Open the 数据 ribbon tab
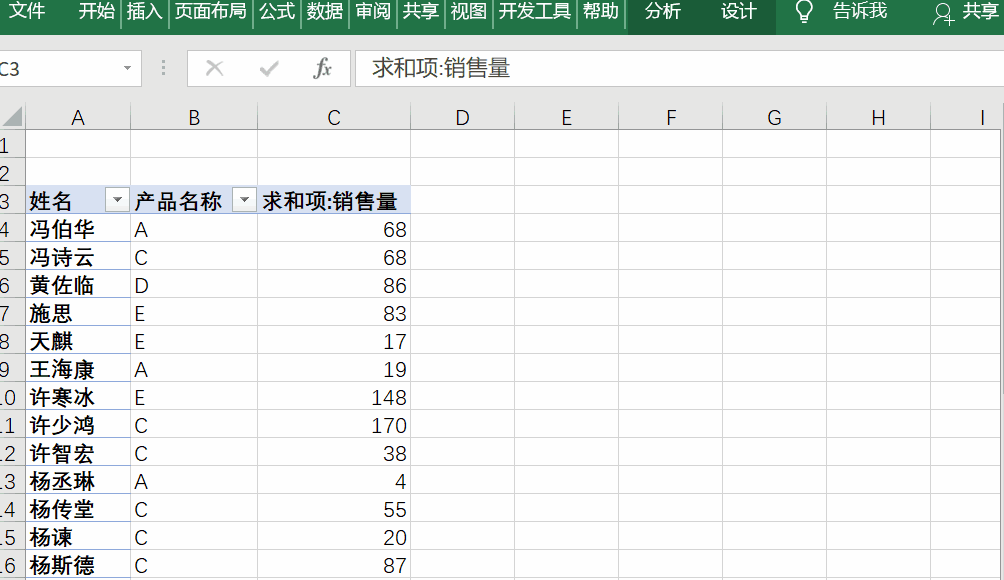Viewport: 1004px width, 580px height. tap(325, 11)
